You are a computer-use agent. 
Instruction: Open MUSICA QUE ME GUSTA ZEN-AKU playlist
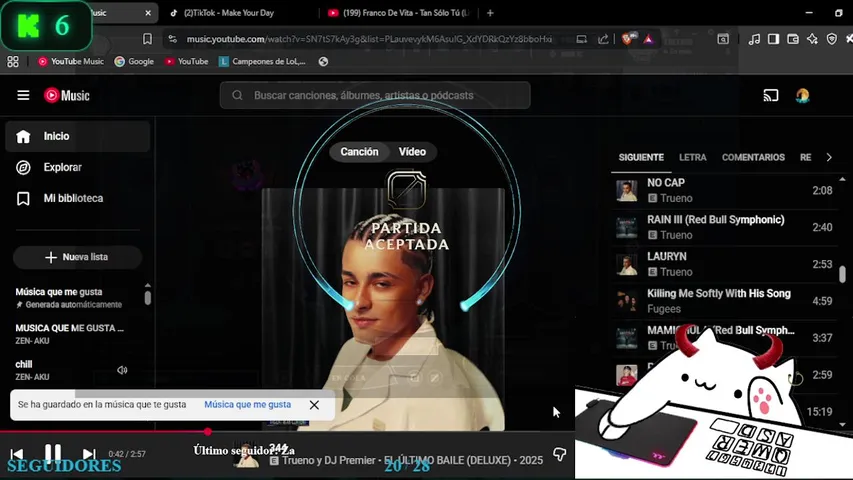(x=76, y=334)
